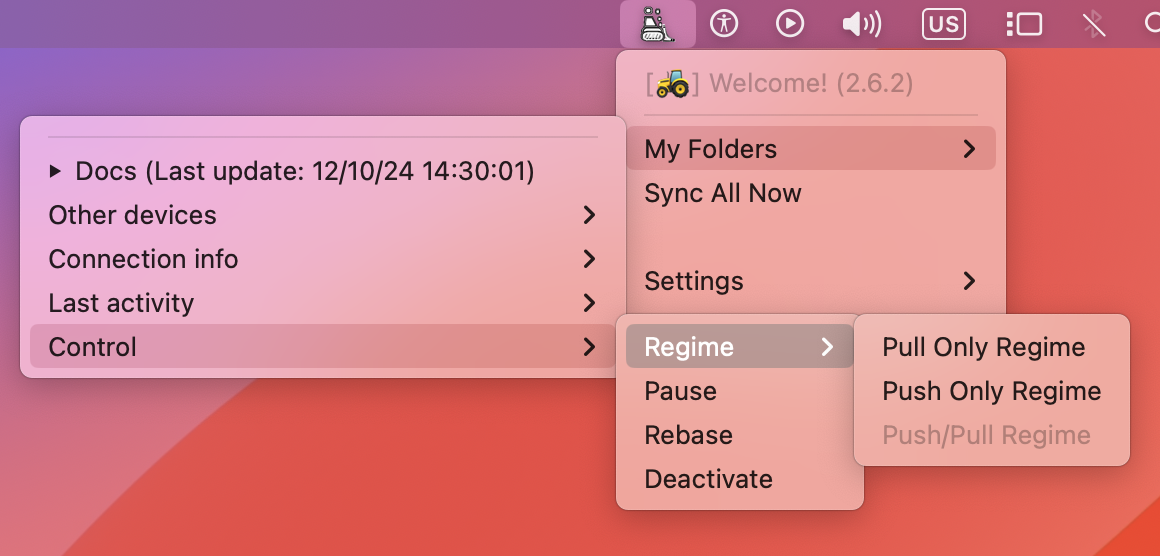Open the sound volume menu bar icon
Image resolution: width=1160 pixels, height=556 pixels.
[862, 24]
